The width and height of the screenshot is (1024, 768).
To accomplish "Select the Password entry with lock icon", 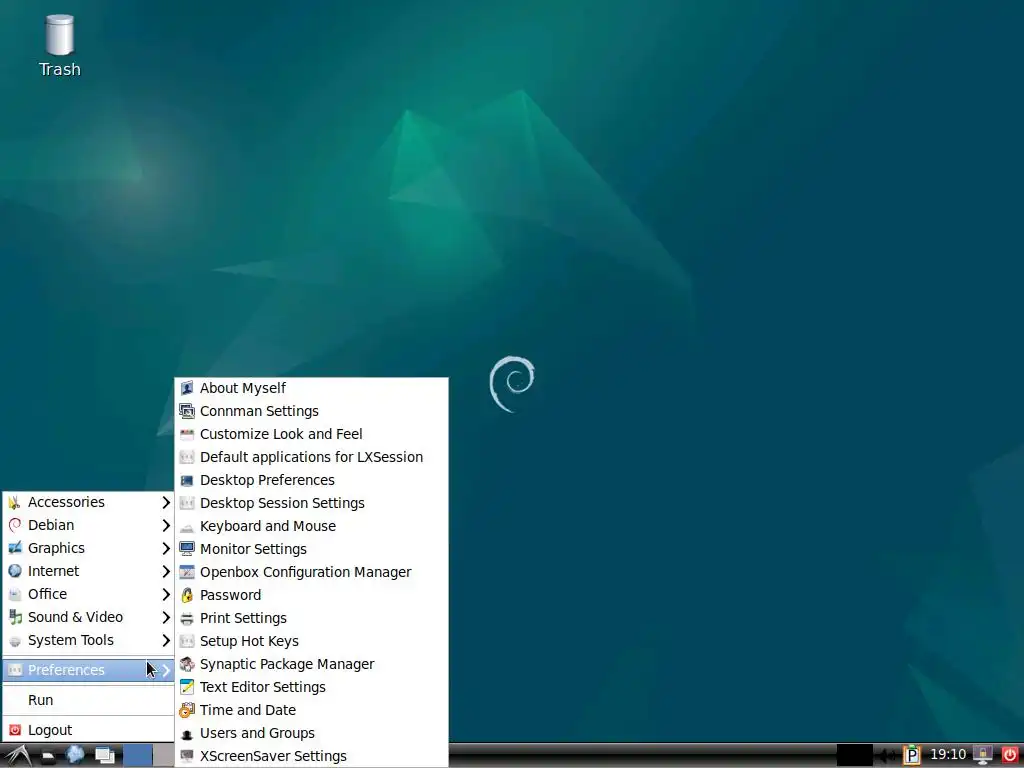I will coord(312,595).
